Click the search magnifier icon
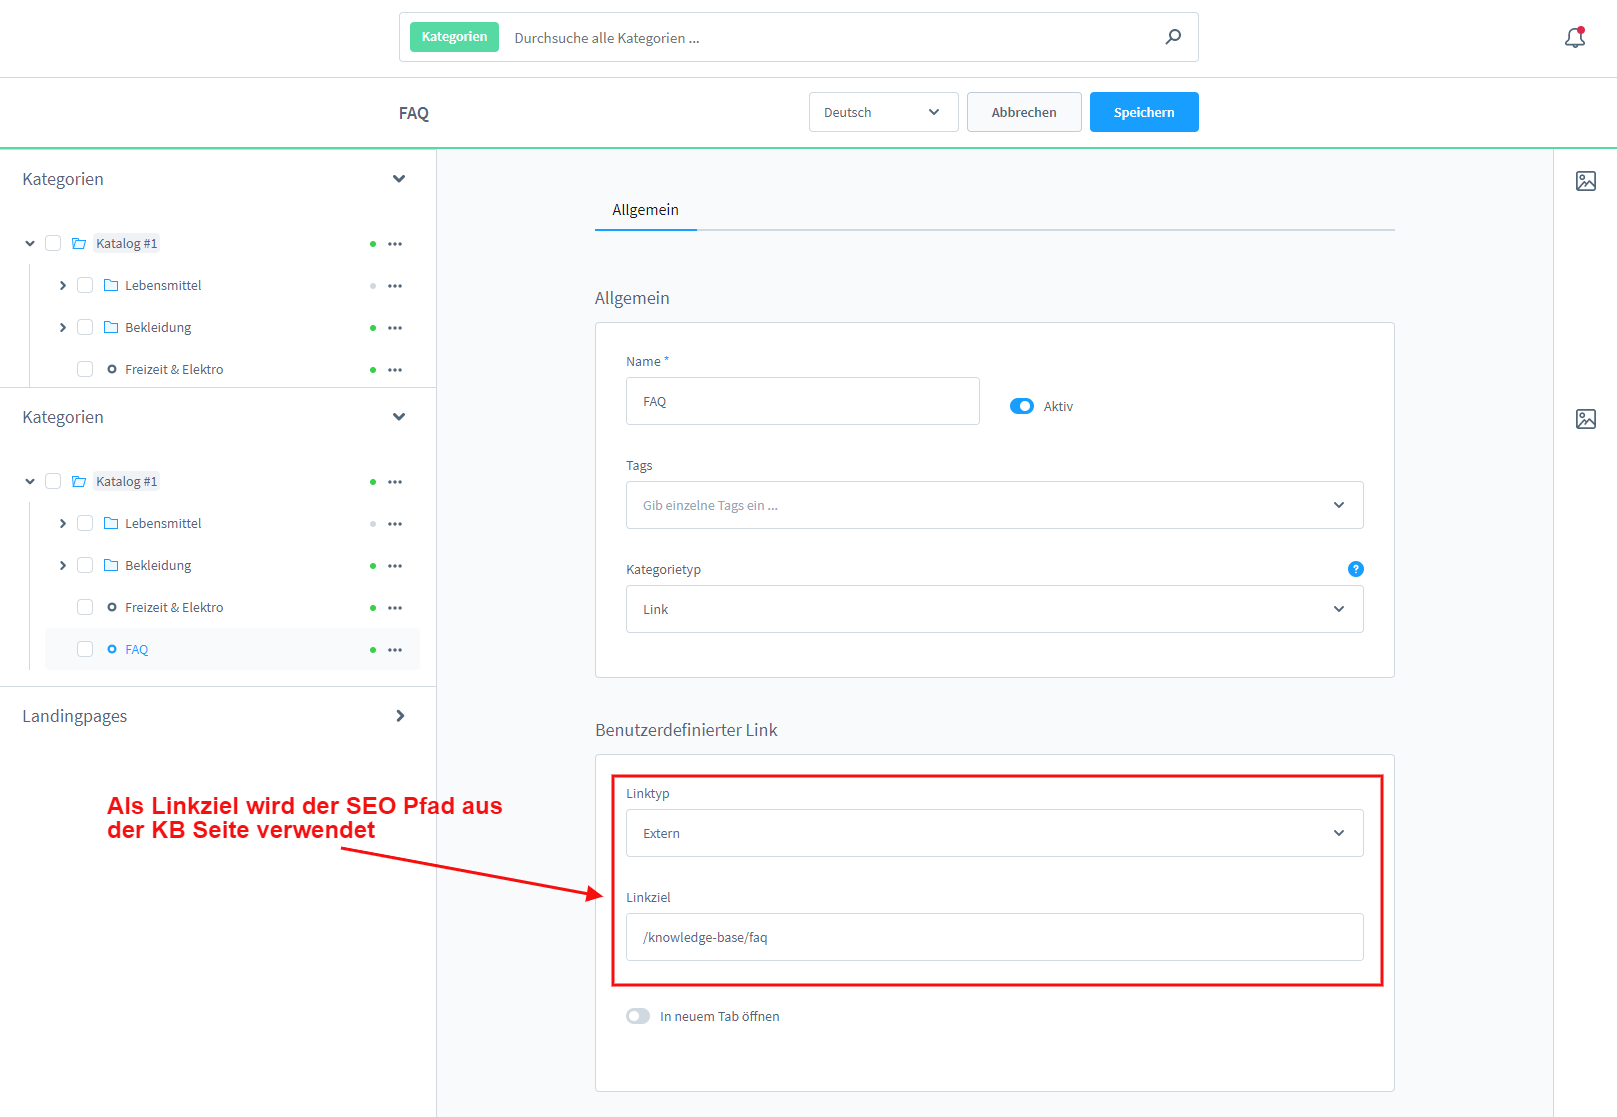Screen dimensions: 1617x1117 tap(1173, 37)
